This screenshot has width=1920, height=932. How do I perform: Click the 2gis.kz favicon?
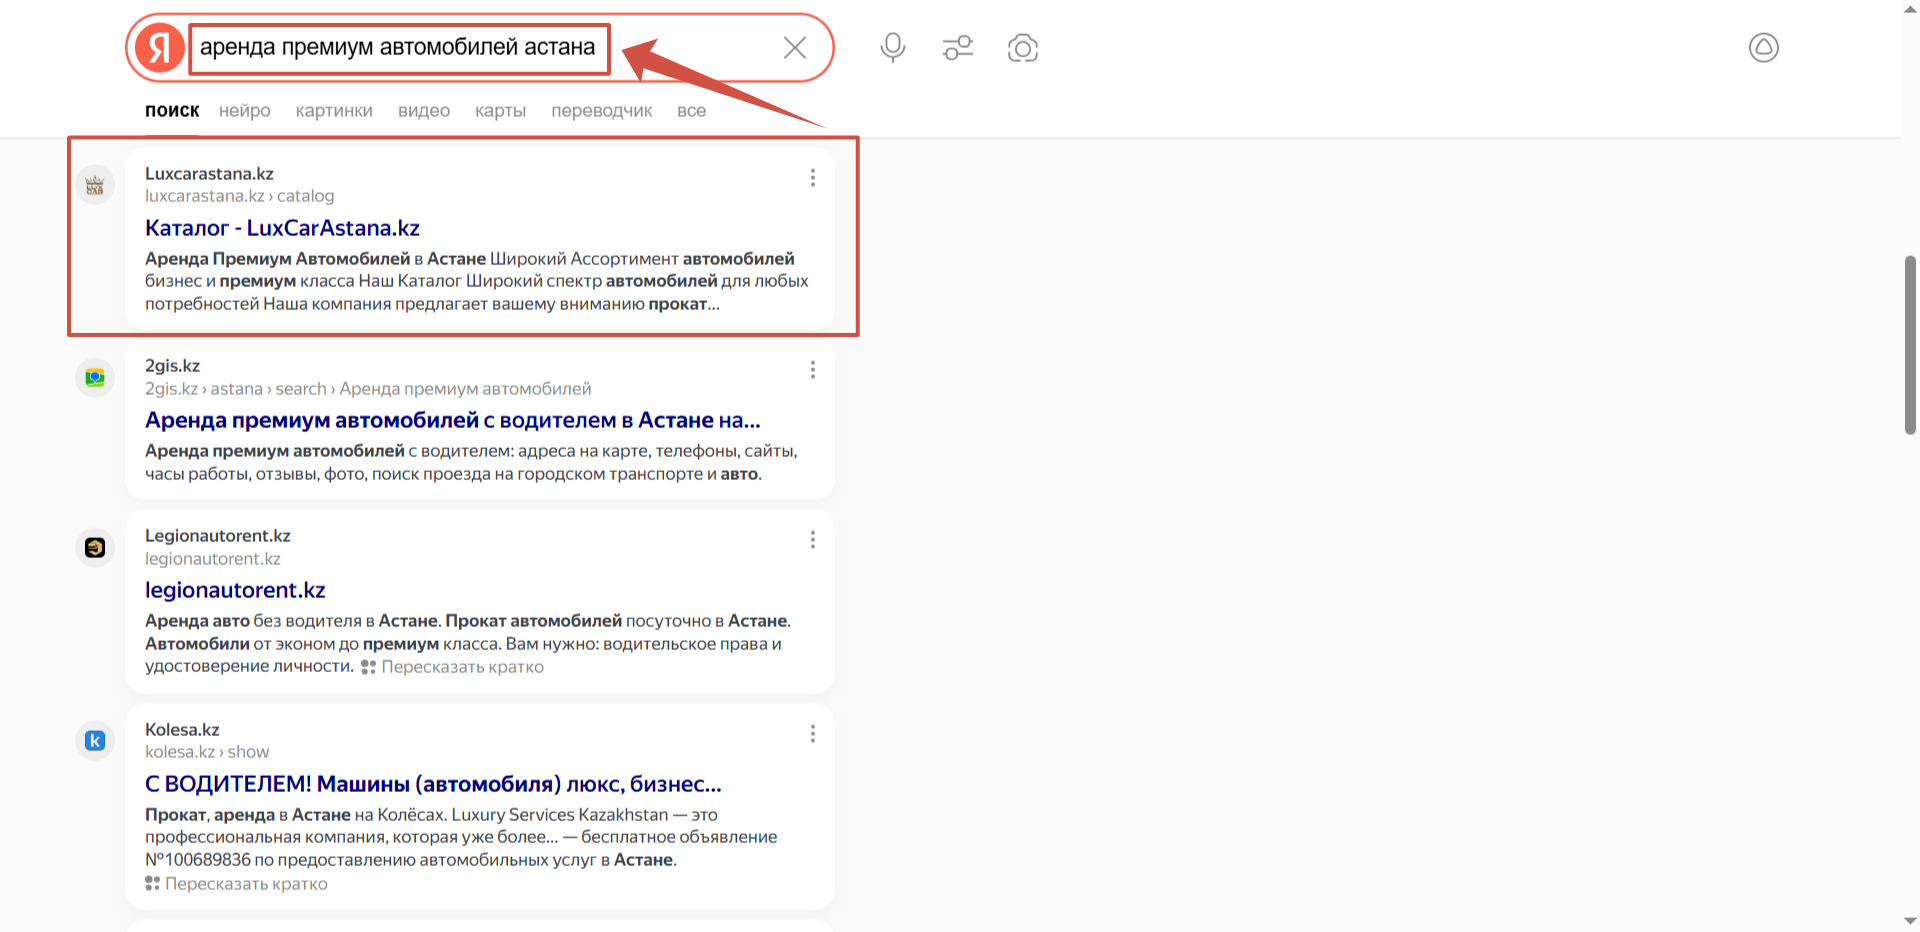95,378
